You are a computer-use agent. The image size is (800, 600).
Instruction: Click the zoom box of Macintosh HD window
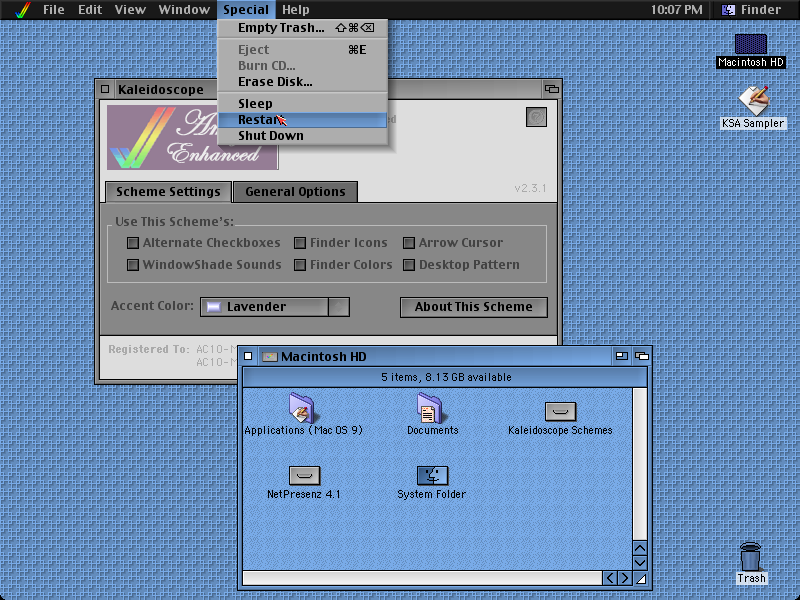point(621,356)
